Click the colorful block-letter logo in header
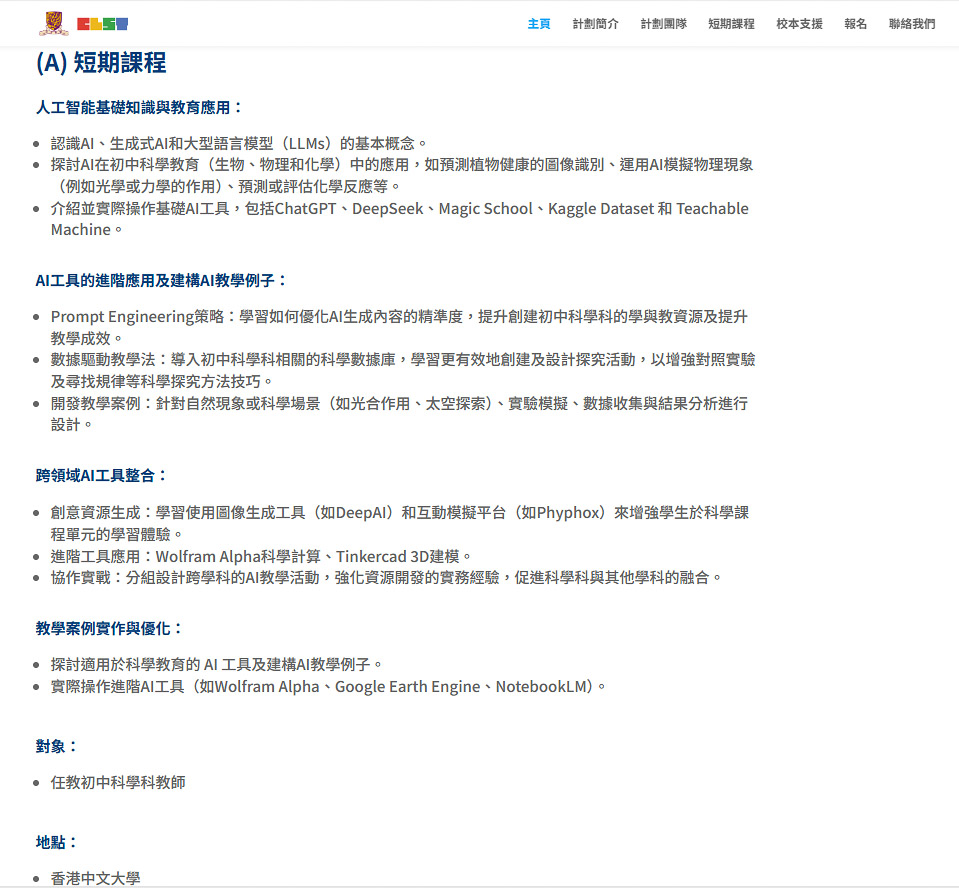Image resolution: width=959 pixels, height=888 pixels. [102, 24]
